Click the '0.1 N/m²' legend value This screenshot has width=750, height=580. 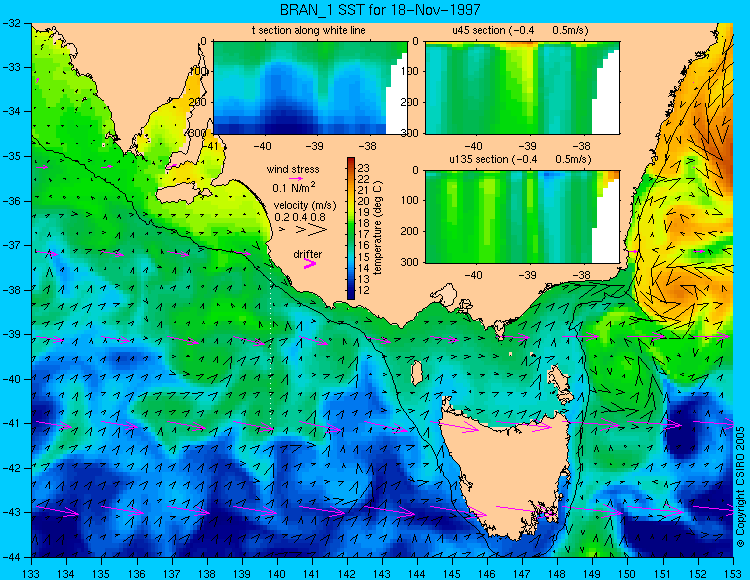(x=294, y=187)
